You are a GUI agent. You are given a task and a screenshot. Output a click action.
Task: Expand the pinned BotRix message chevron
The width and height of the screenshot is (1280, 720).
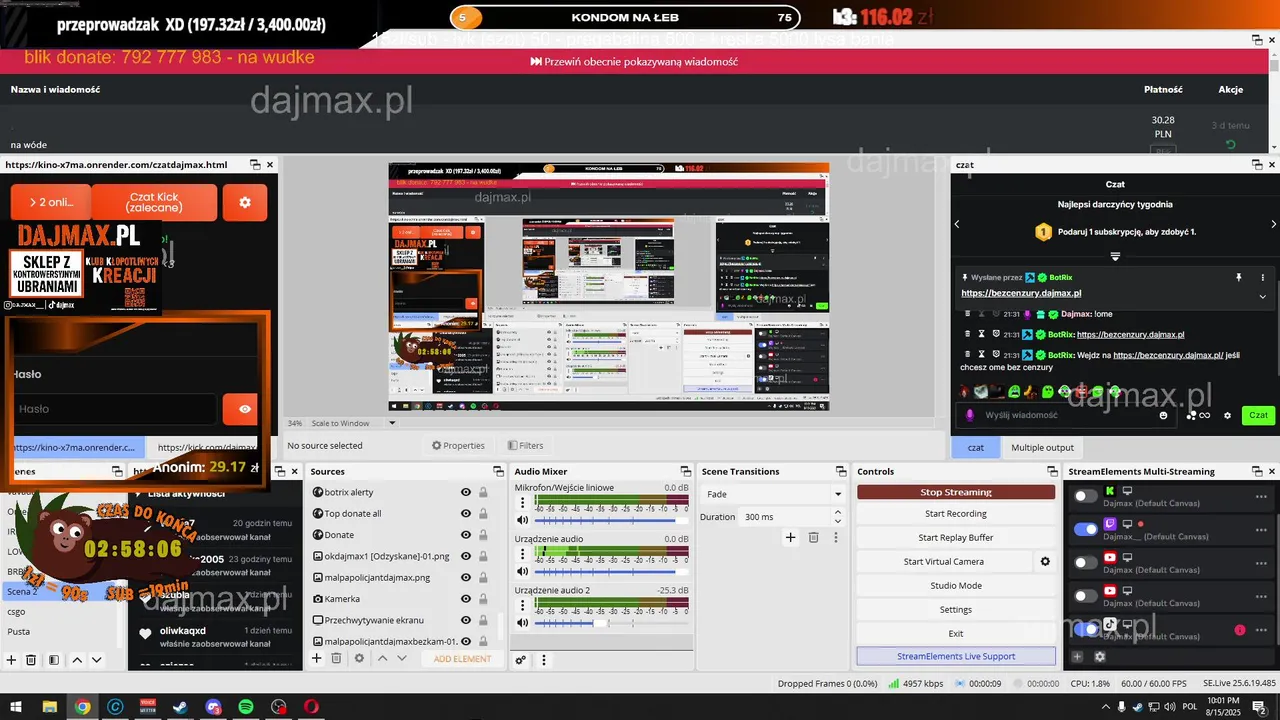[x=1263, y=296]
